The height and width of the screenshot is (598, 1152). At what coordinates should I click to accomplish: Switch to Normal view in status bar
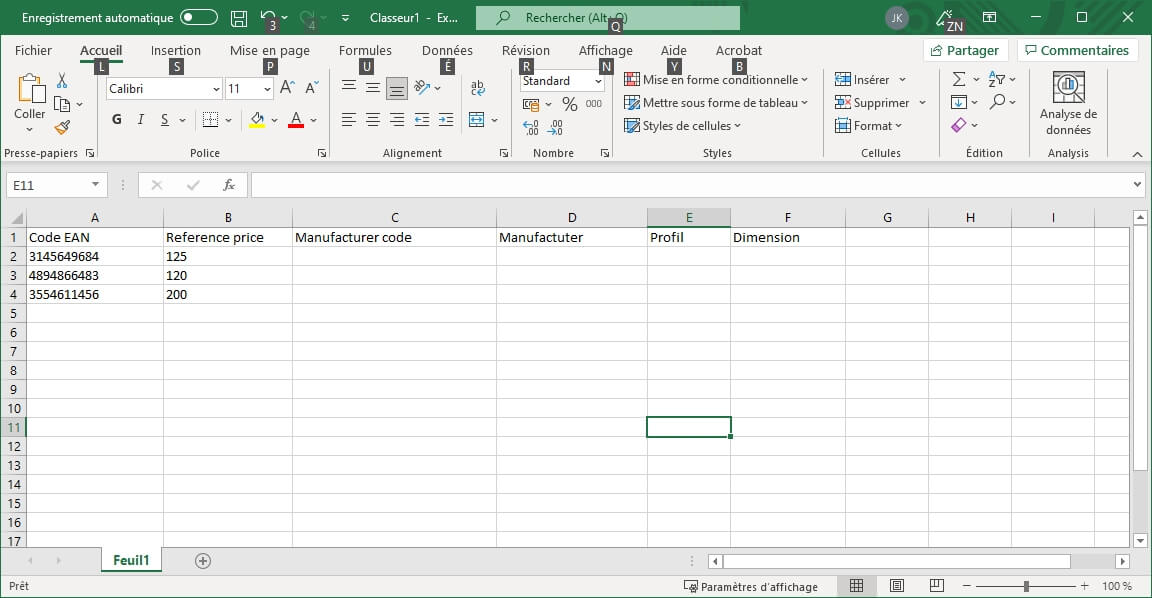[x=857, y=586]
